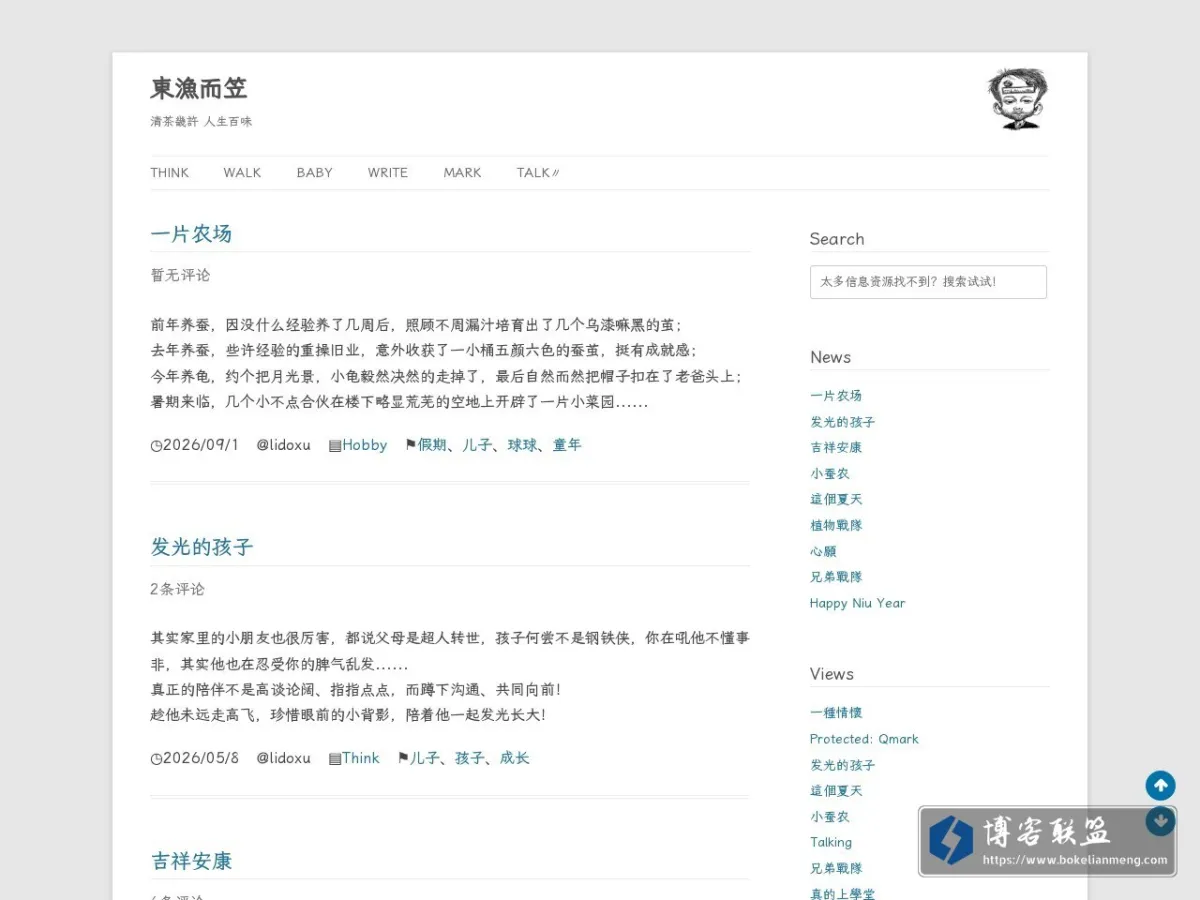
Task: Click flag tag icon in 发光的孩子 post meta
Action: [403, 758]
